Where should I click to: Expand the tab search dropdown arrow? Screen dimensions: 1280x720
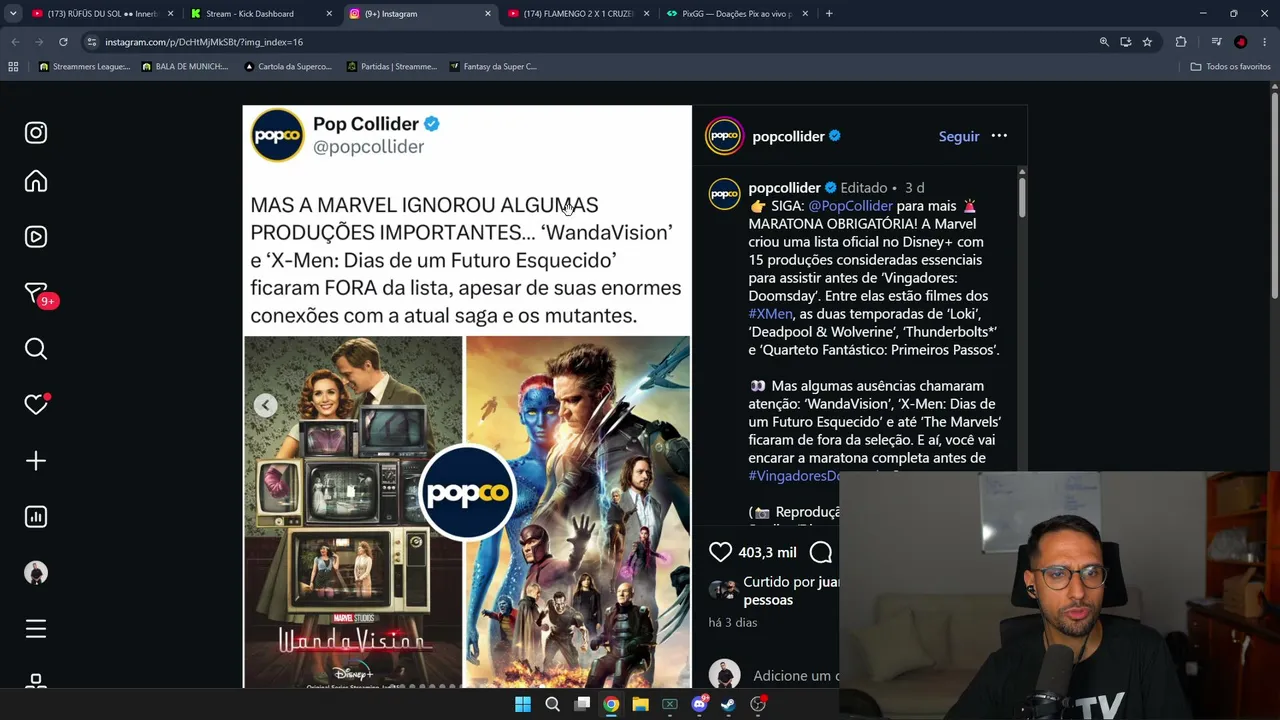click(x=13, y=14)
